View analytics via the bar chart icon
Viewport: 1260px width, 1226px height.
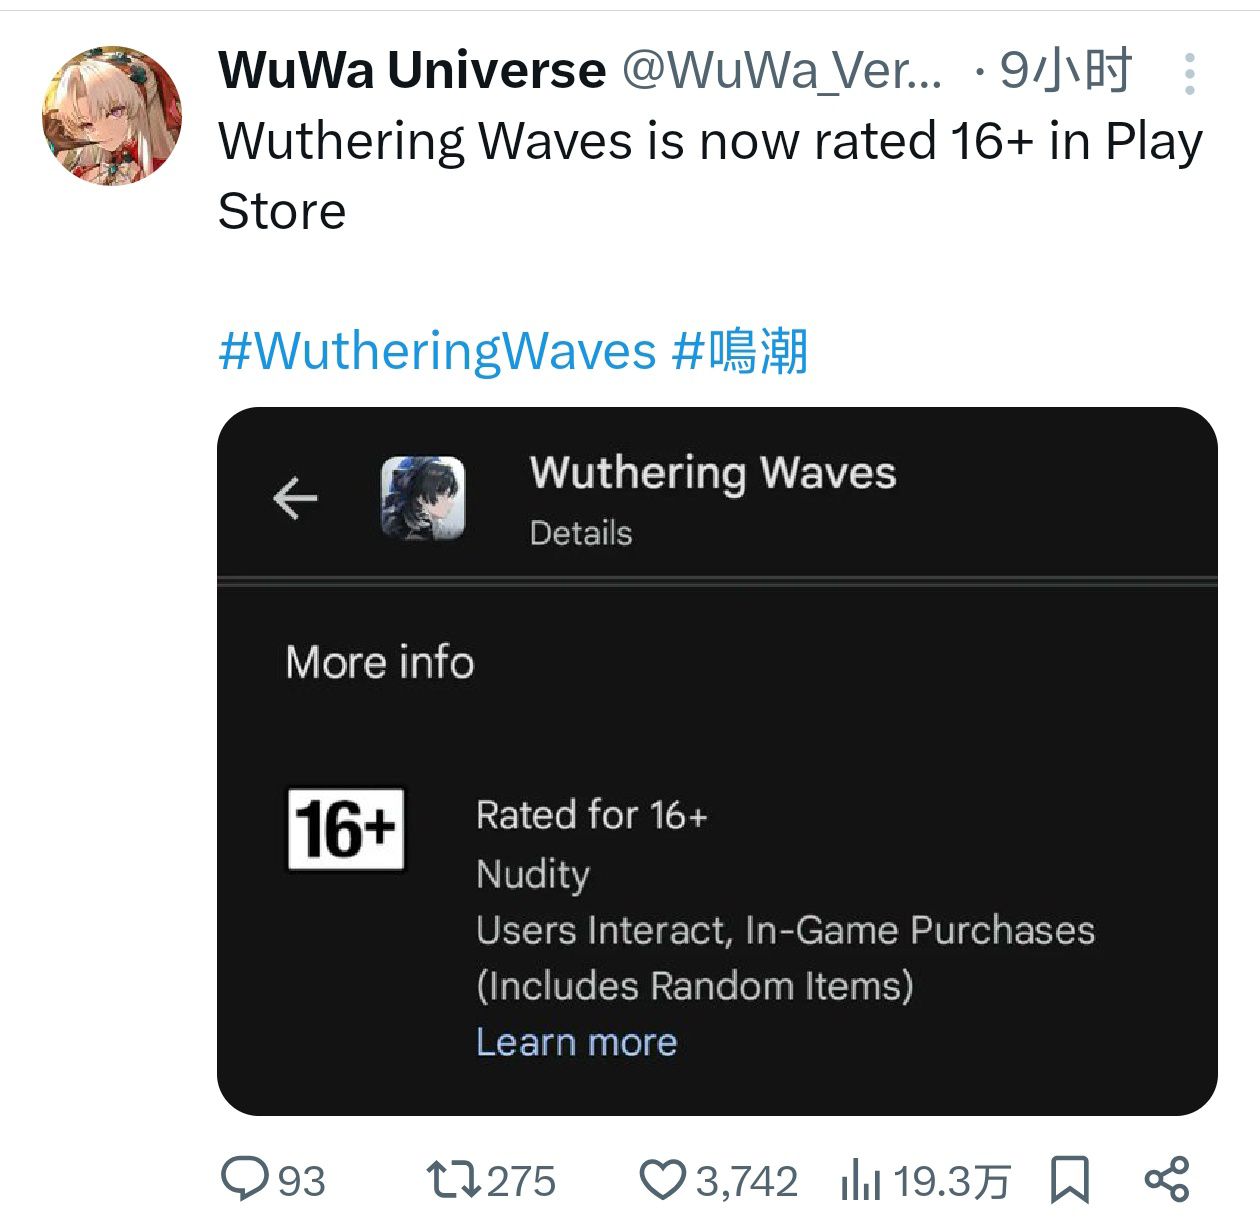point(859,1180)
